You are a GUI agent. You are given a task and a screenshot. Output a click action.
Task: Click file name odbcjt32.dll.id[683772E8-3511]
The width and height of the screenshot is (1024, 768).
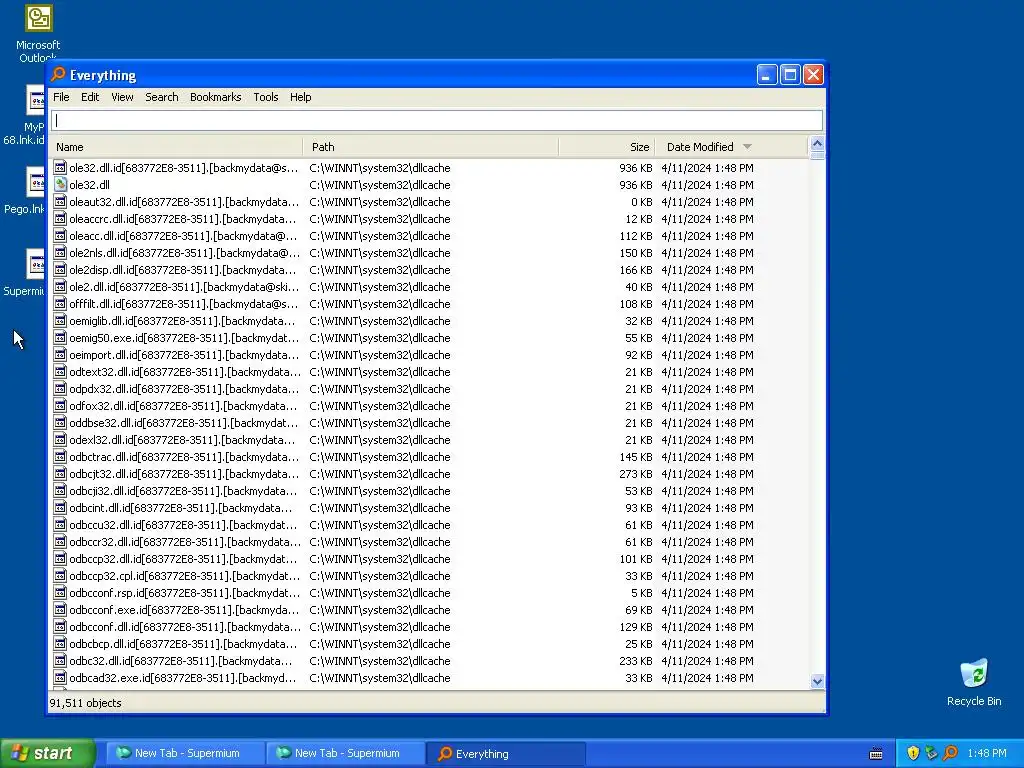(184, 474)
